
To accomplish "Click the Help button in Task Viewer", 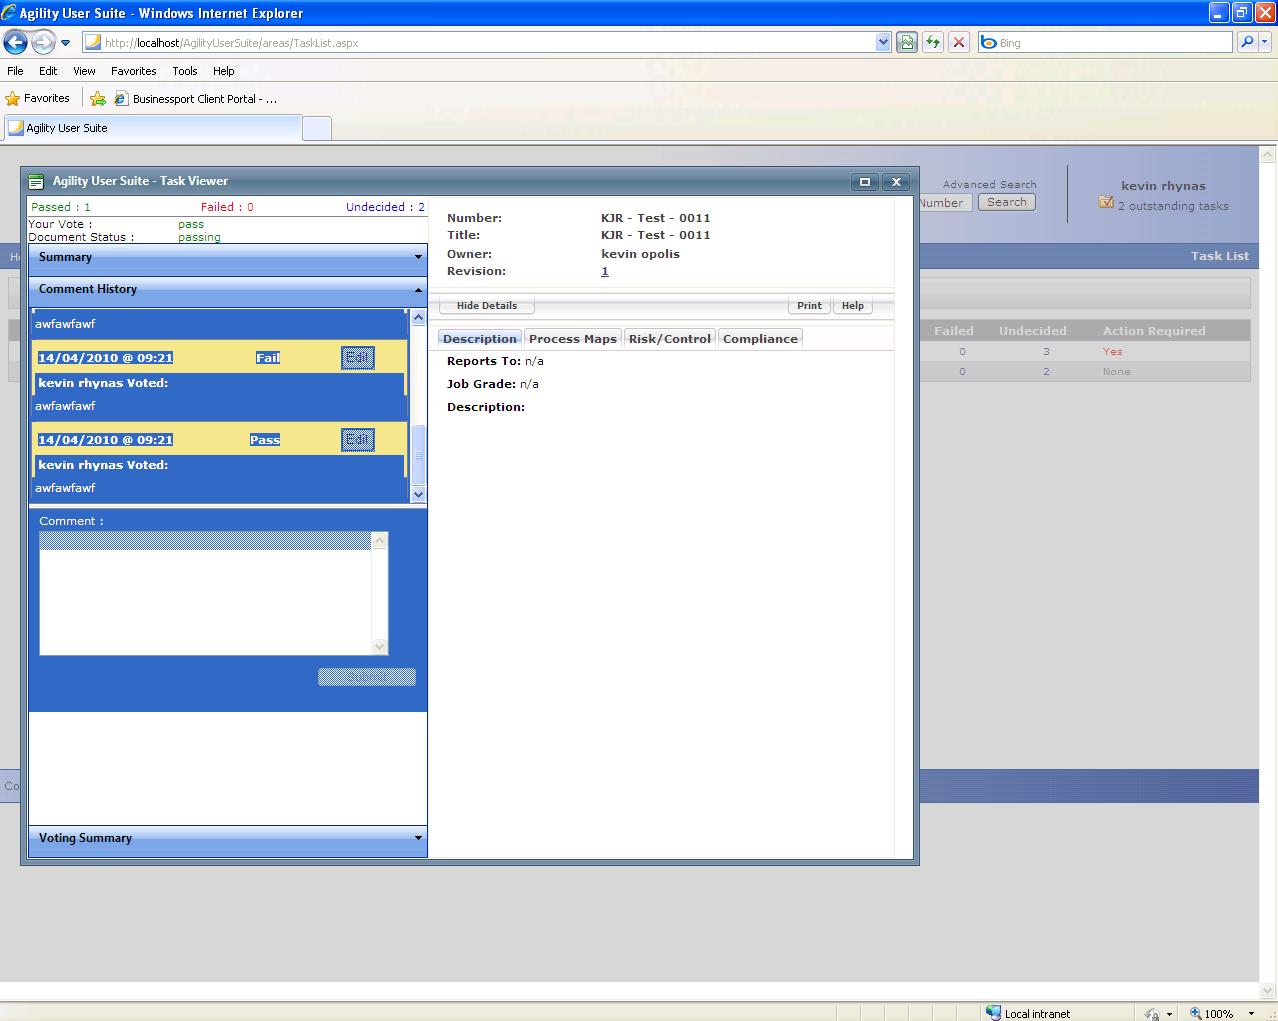I will (x=852, y=305).
